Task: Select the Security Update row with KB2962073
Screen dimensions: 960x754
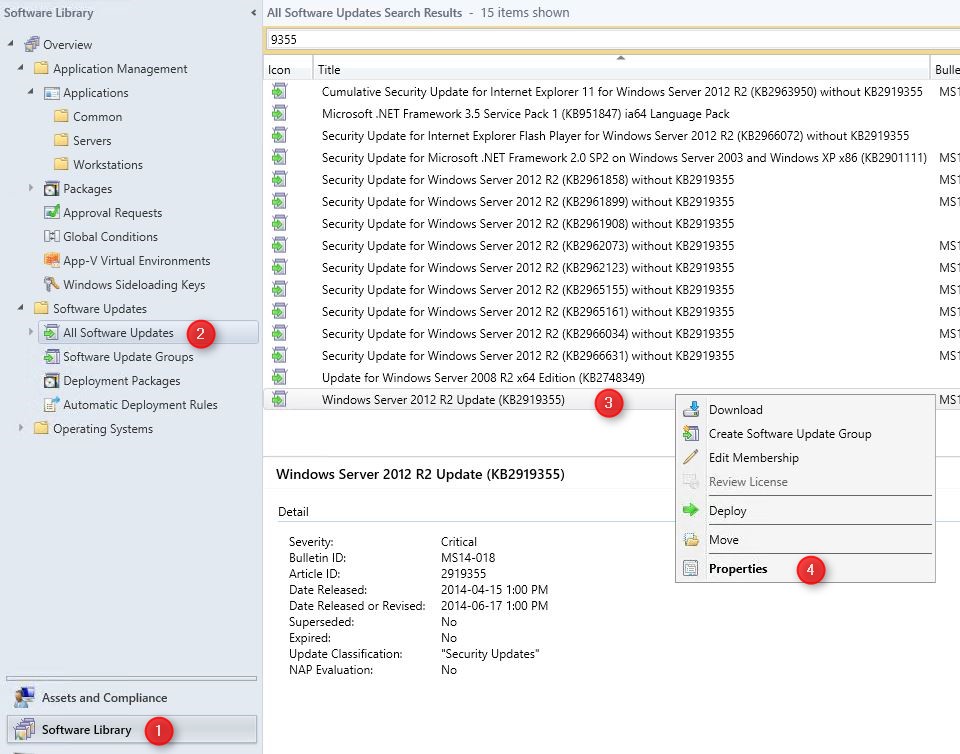Action: pyautogui.click(x=612, y=246)
